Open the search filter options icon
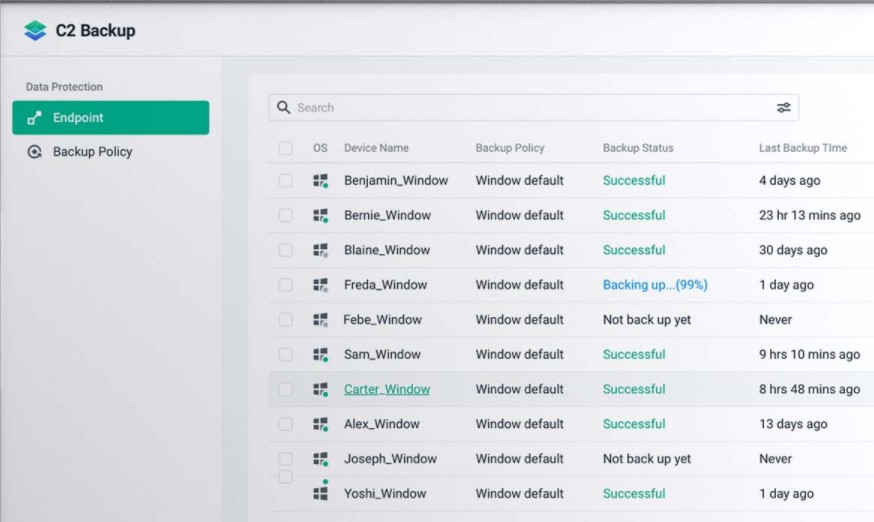The image size is (874, 522). coord(783,108)
